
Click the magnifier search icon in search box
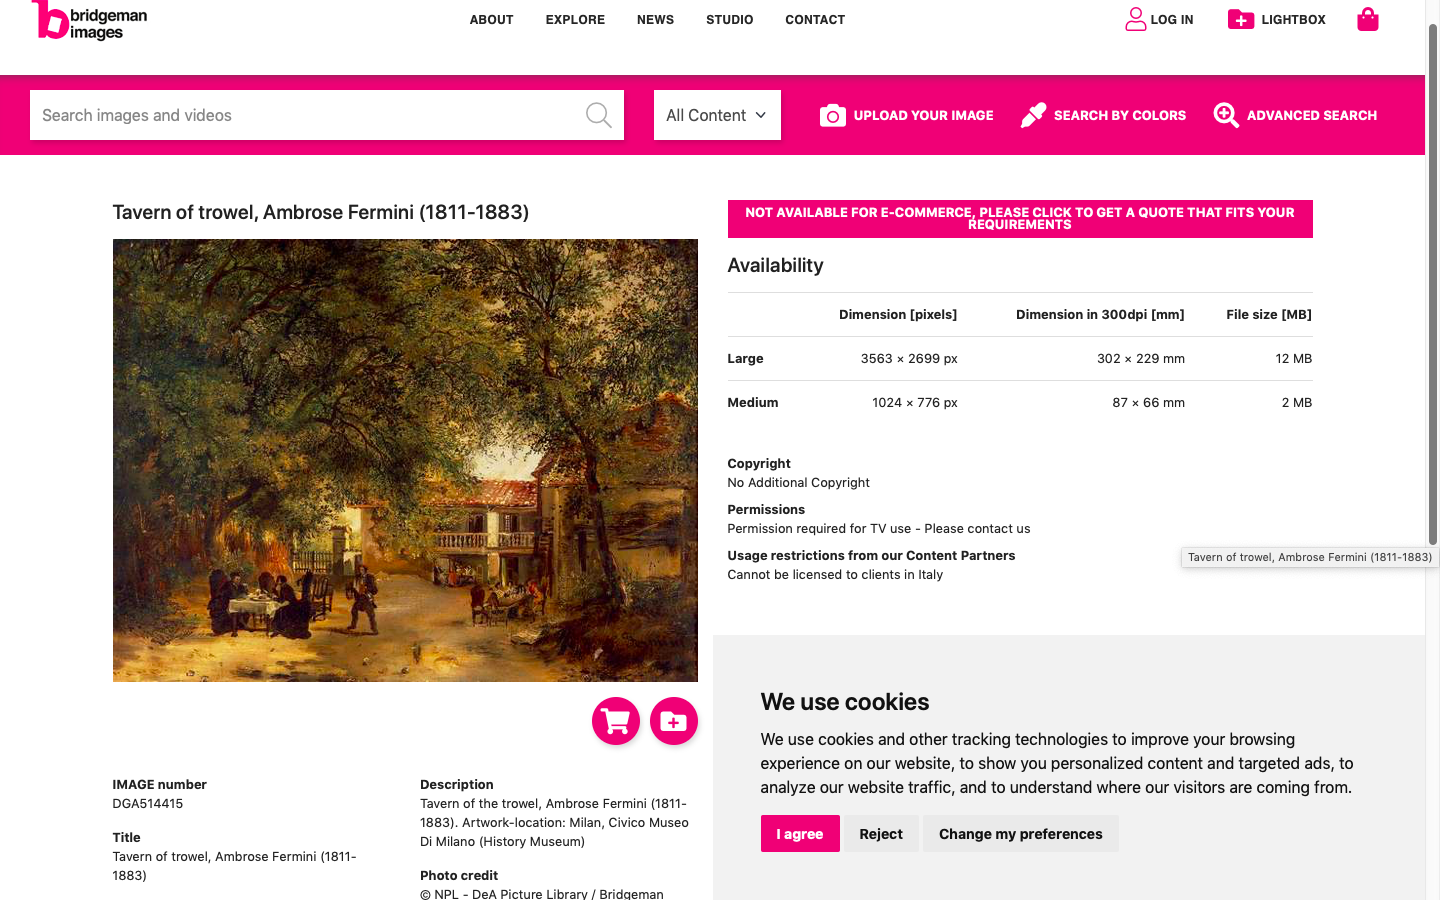click(598, 115)
